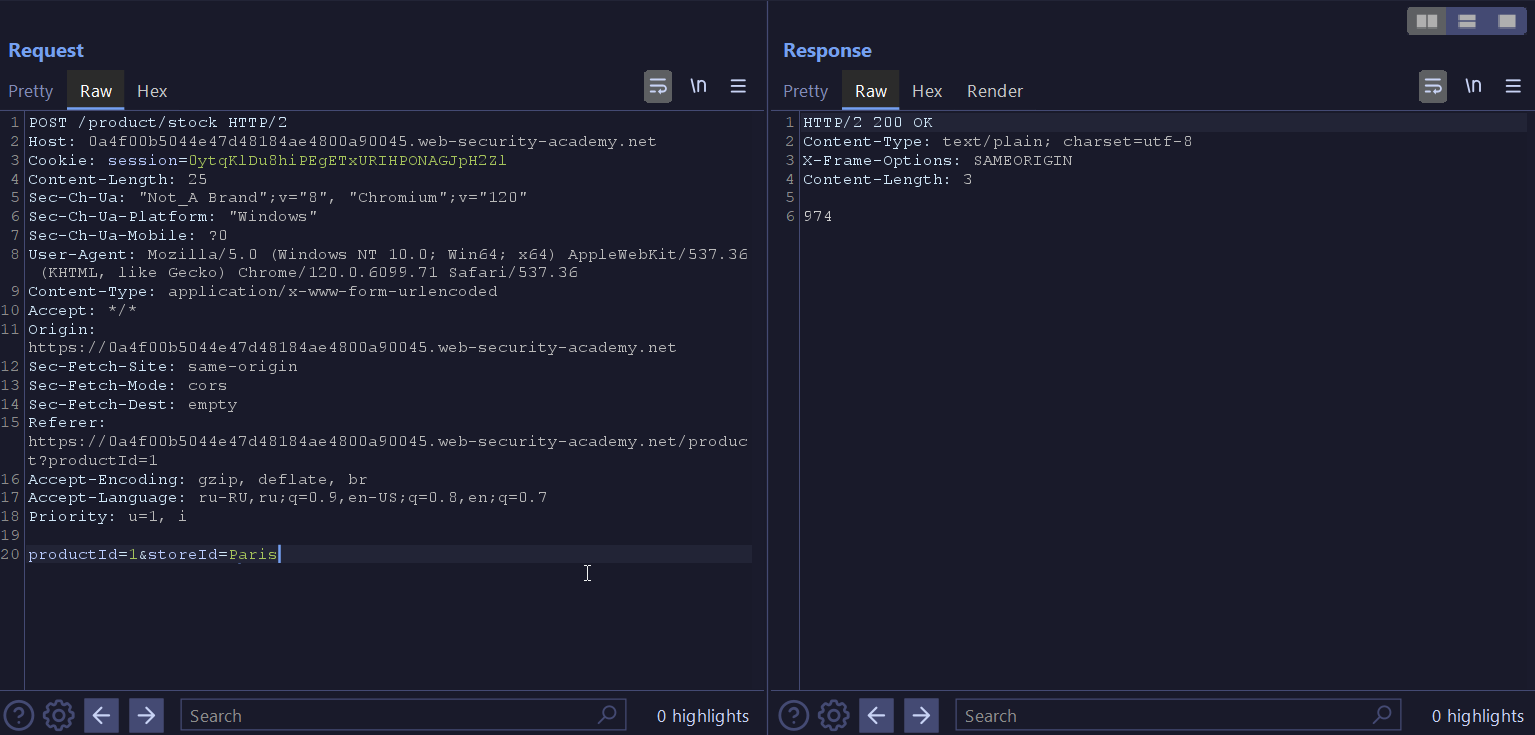Open Request search help icon
This screenshot has width=1535, height=735.
(x=19, y=715)
